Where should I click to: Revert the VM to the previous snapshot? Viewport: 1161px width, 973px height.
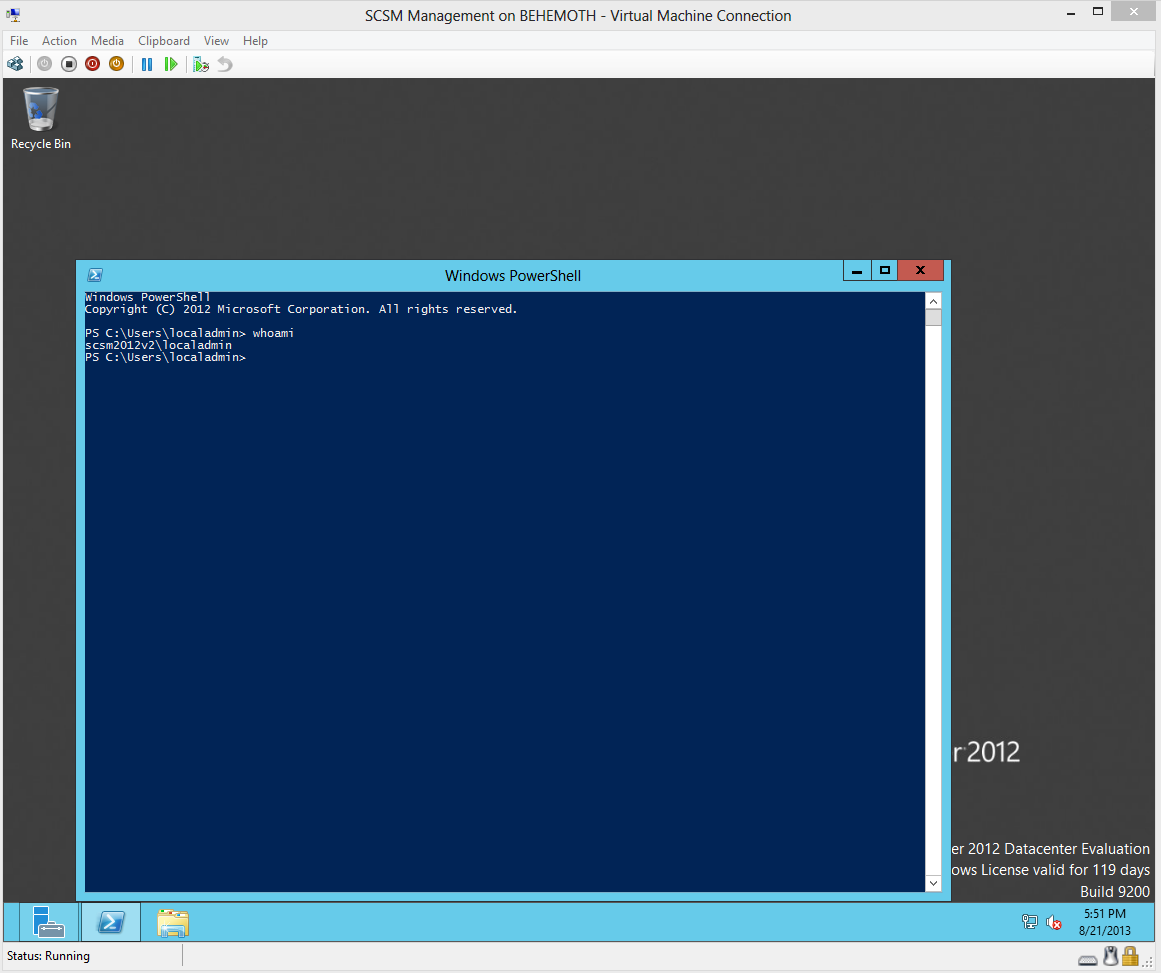tap(225, 64)
